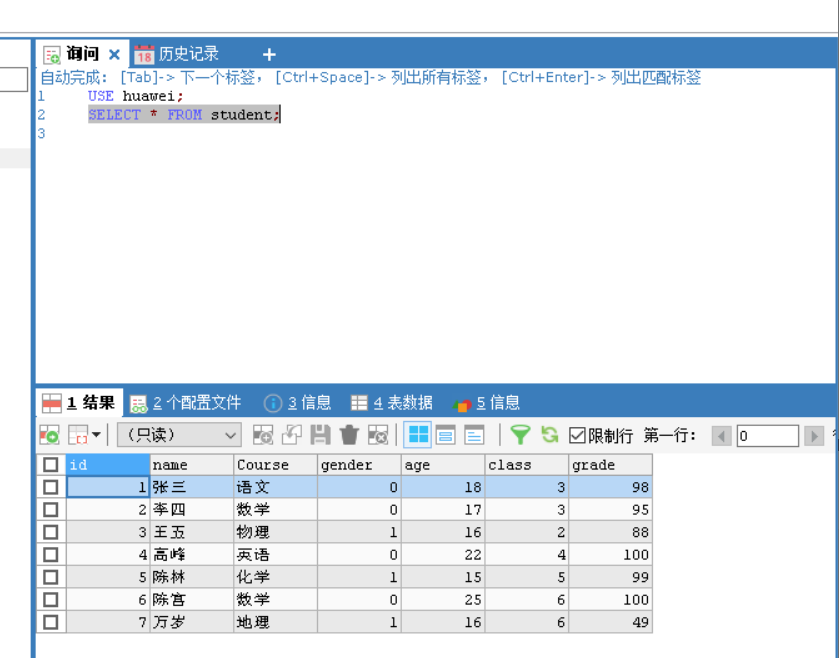Check the row checkbox for 万岁
Image resolution: width=839 pixels, height=658 pixels.
[51, 622]
